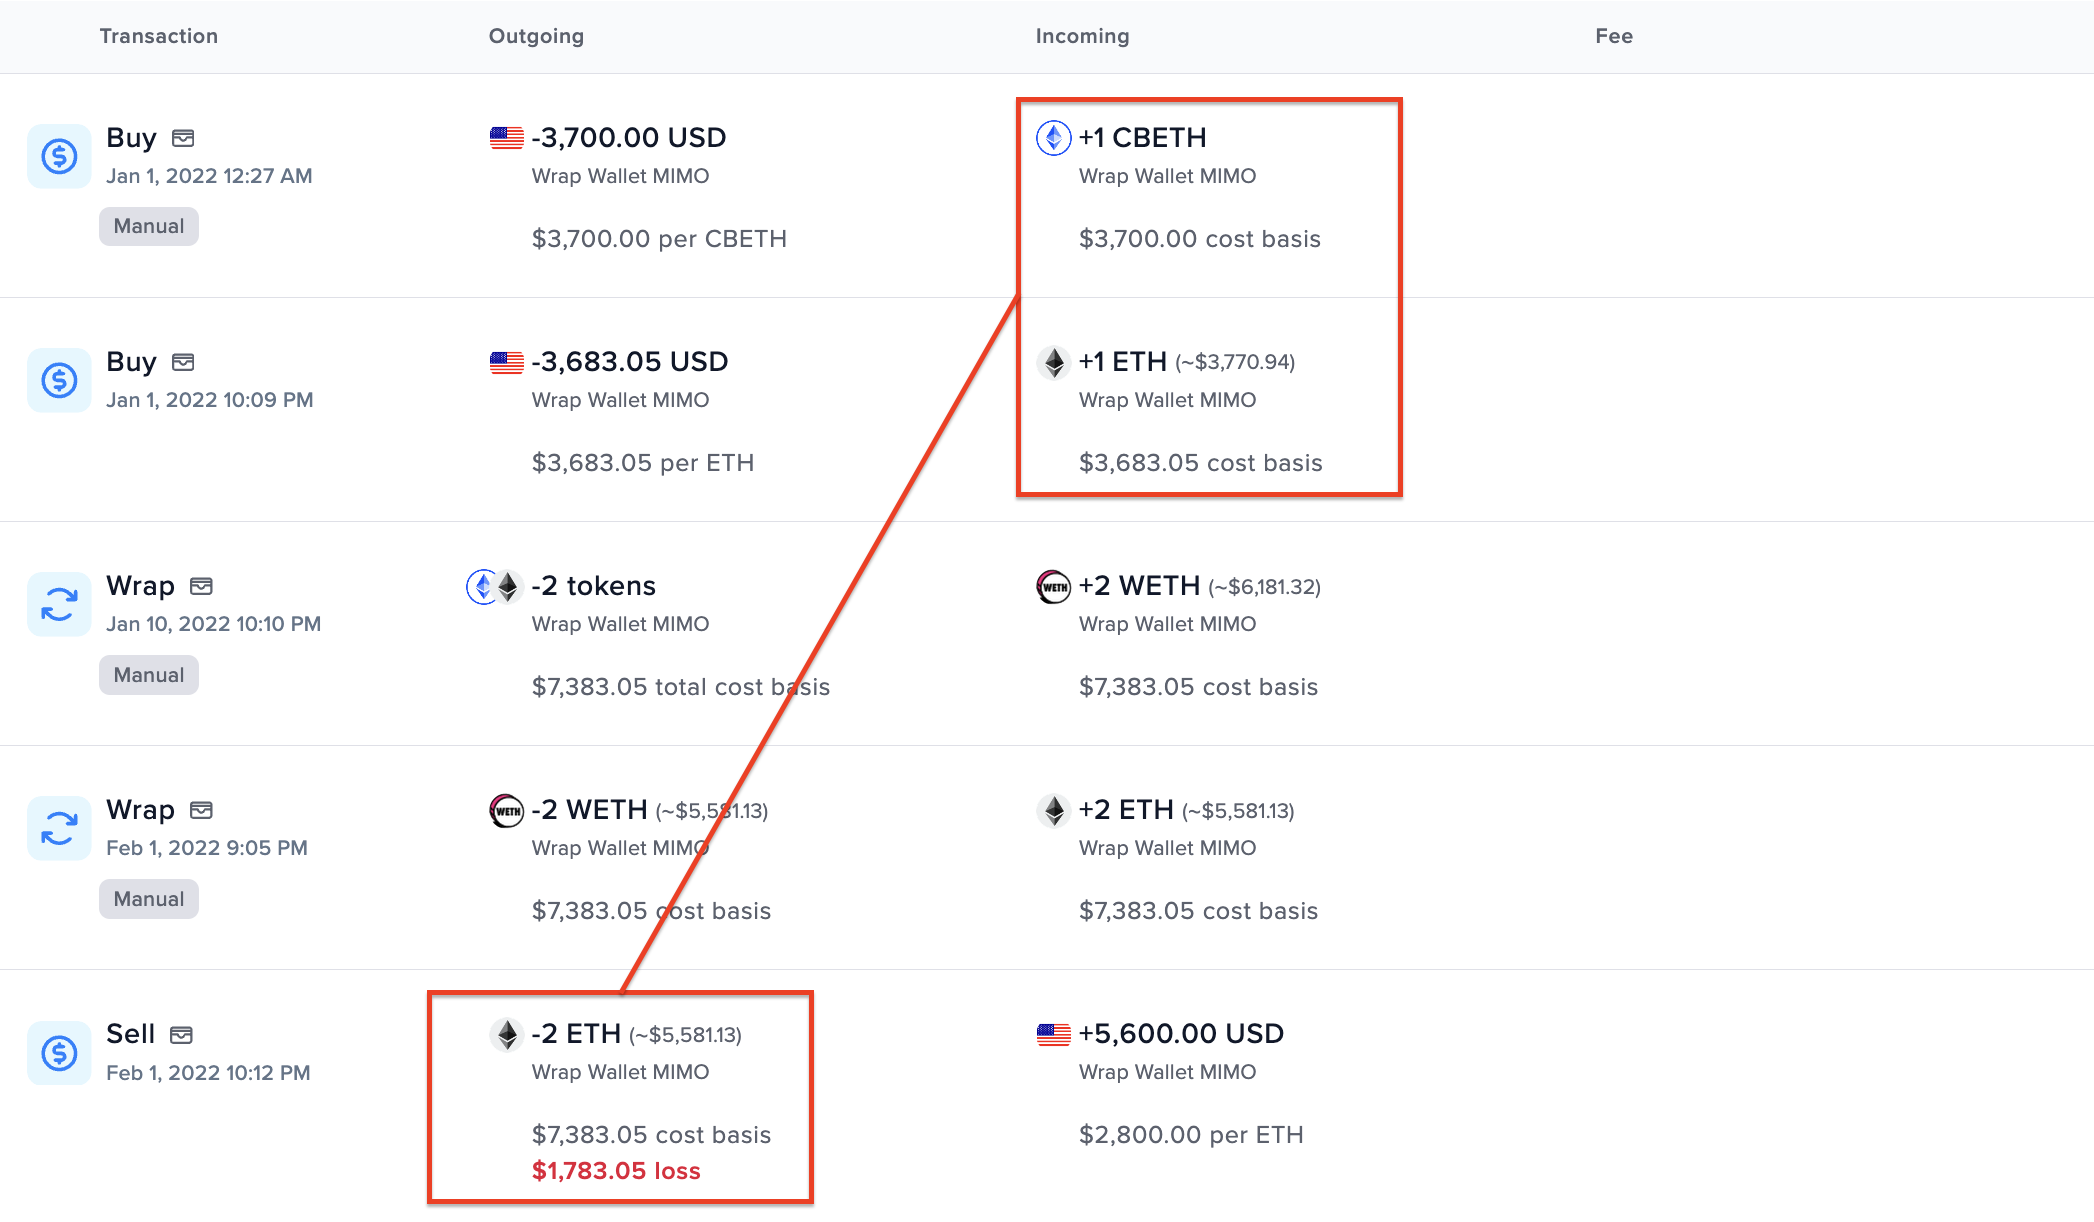Click the ETH icon beside +1 ETH
The image size is (2094, 1222).
tap(1054, 362)
